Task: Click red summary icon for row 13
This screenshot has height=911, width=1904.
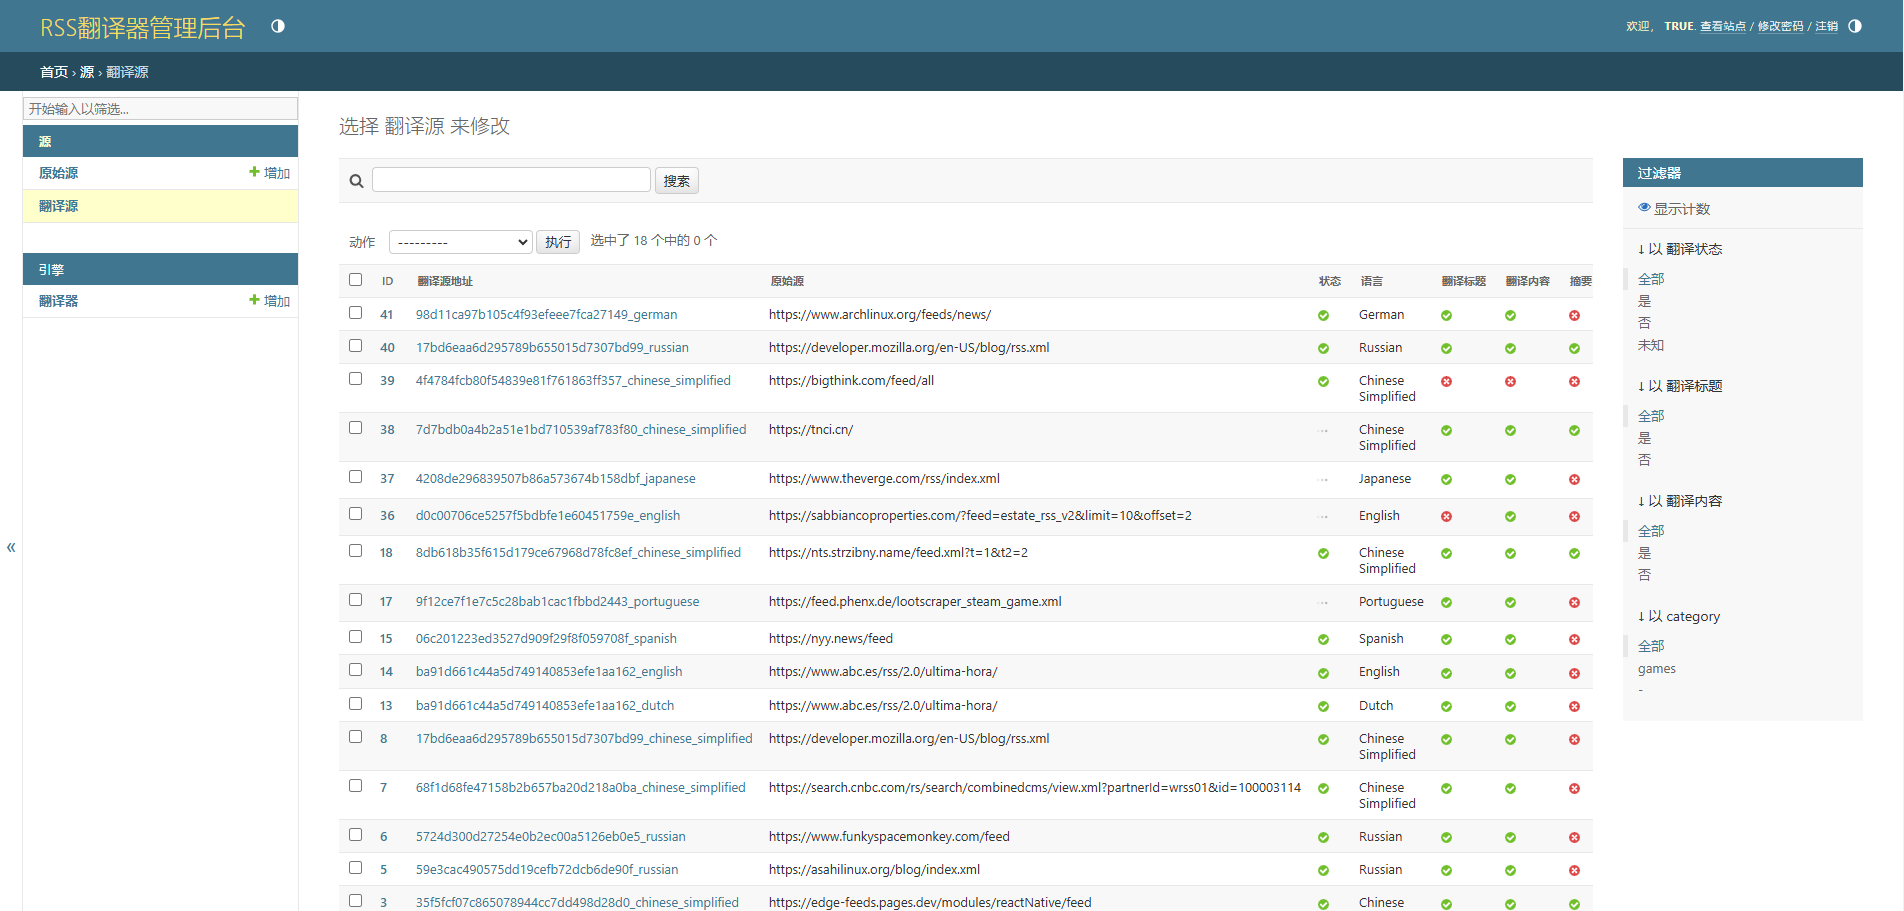Action: pos(1574,707)
